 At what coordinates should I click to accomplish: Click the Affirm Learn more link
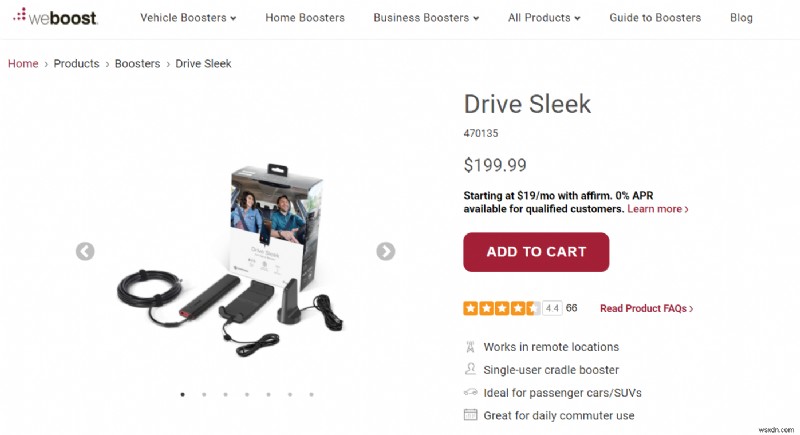(657, 209)
